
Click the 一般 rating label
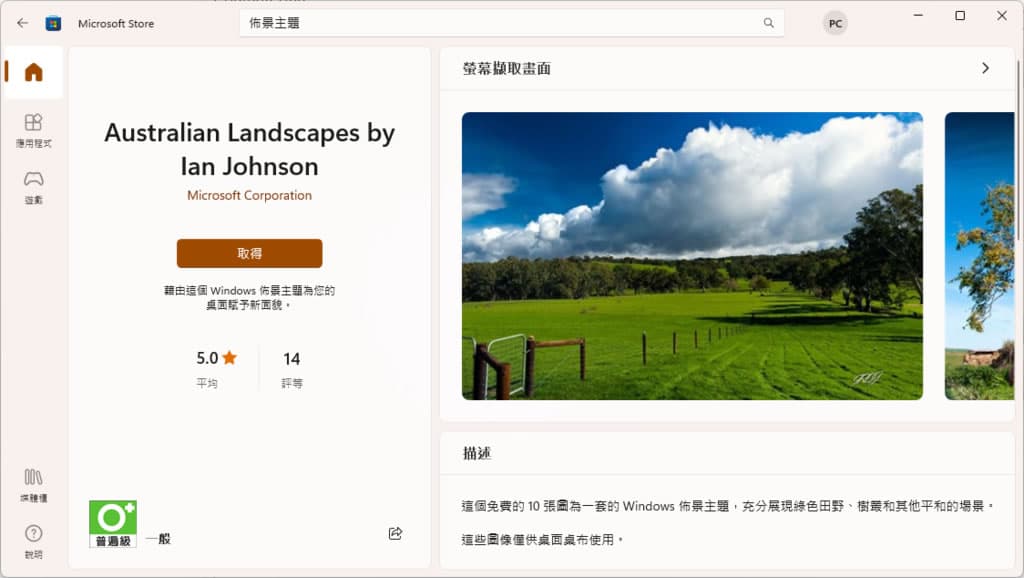(x=159, y=539)
